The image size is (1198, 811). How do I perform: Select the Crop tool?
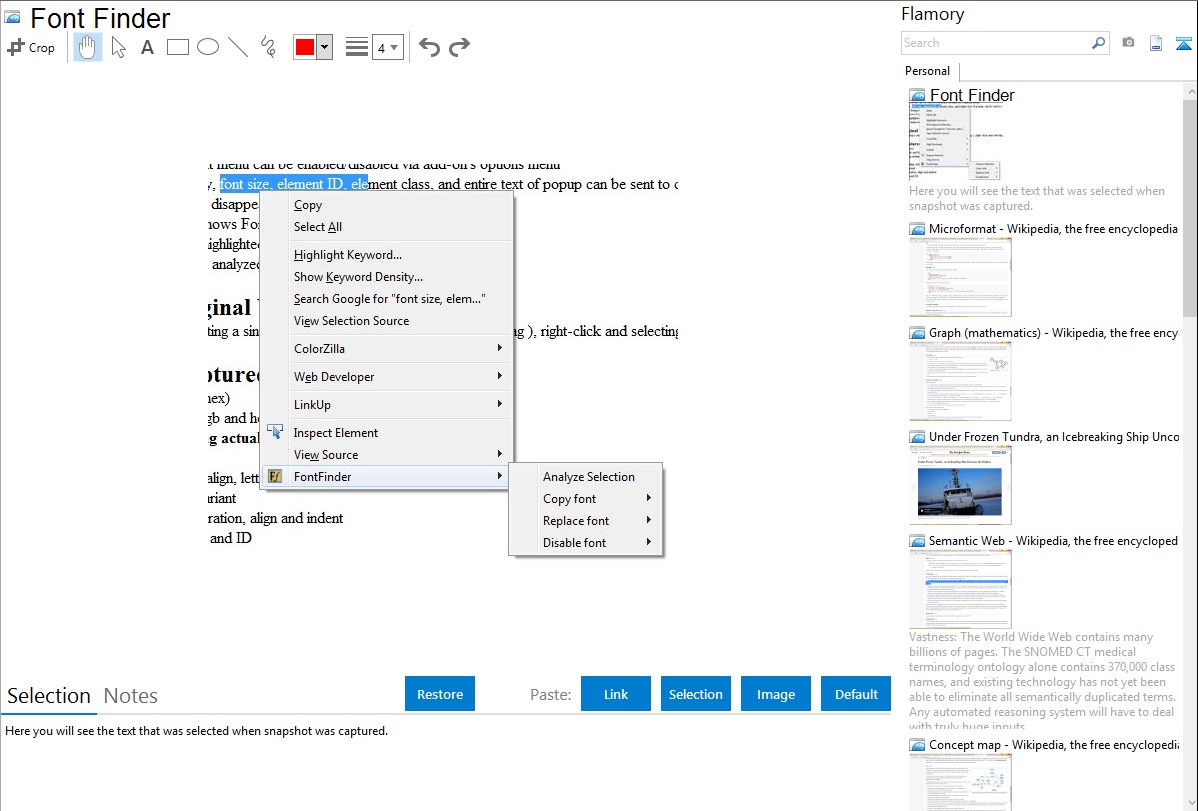pyautogui.click(x=31, y=47)
